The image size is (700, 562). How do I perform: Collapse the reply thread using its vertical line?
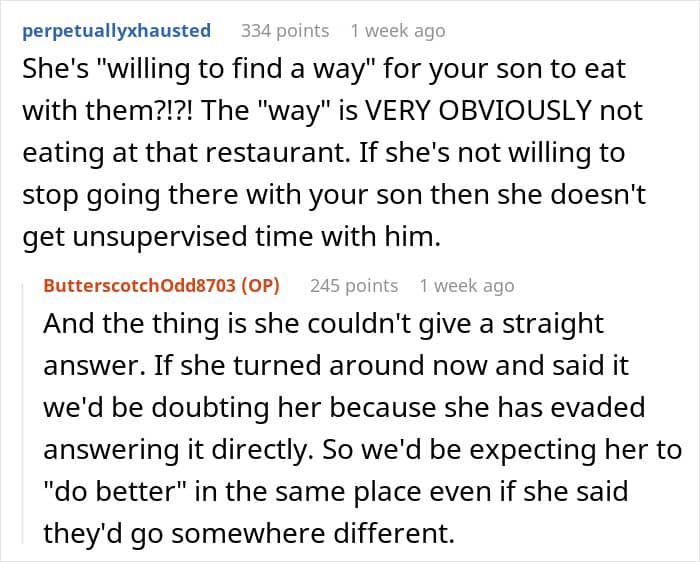[x=23, y=413]
